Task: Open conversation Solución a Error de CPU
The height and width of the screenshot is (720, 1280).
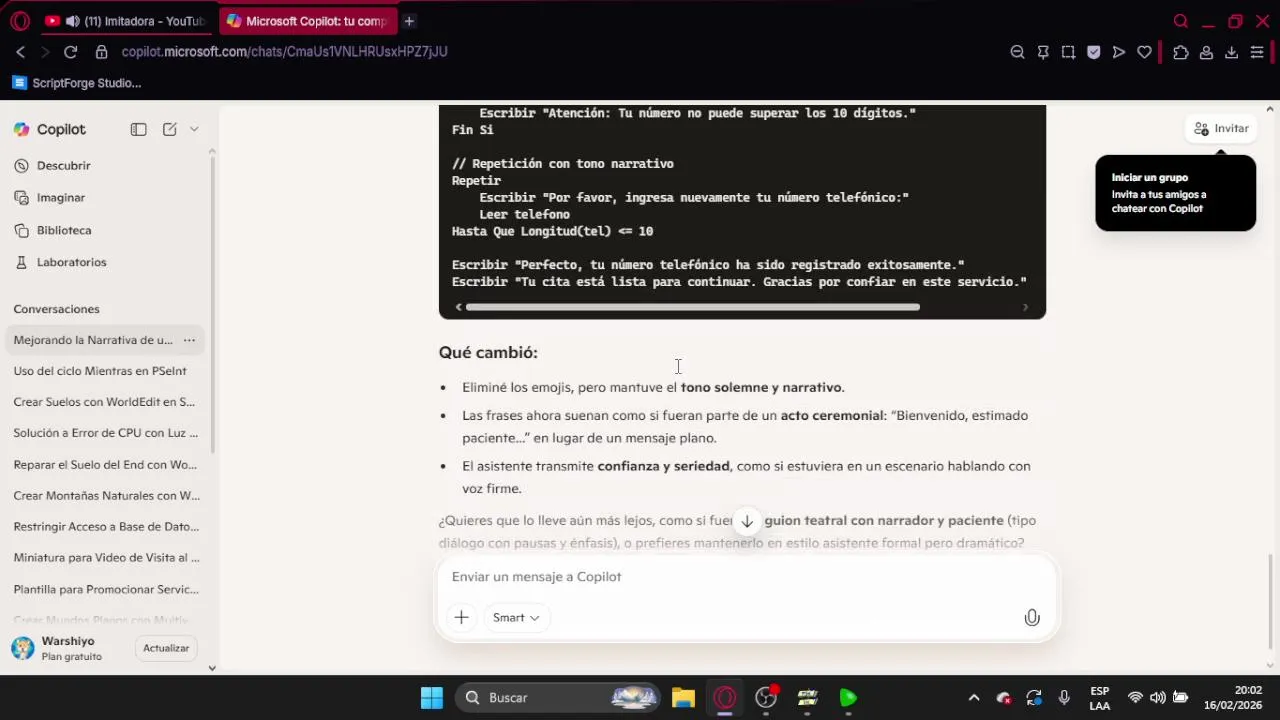Action: 106,433
